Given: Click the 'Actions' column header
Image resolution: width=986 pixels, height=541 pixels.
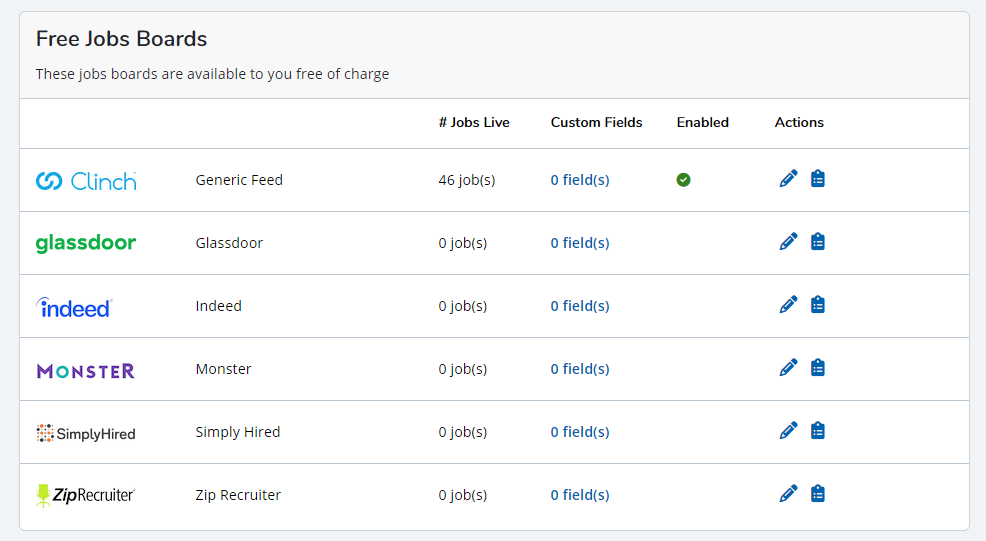Looking at the screenshot, I should pos(799,122).
